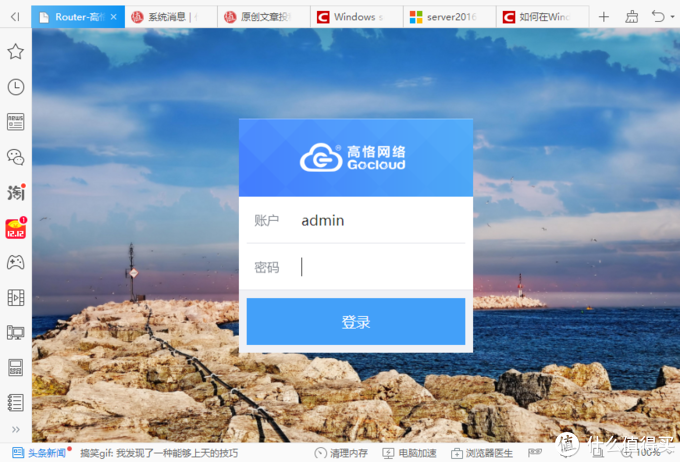The width and height of the screenshot is (680, 462).
Task: Open the computer monitor sidebar icon
Action: point(16,333)
